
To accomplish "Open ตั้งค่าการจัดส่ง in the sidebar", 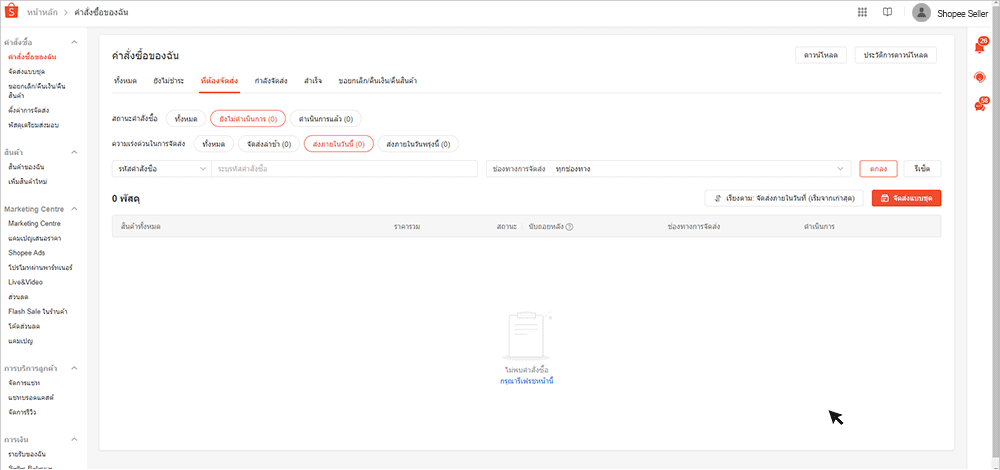I will tap(29, 111).
